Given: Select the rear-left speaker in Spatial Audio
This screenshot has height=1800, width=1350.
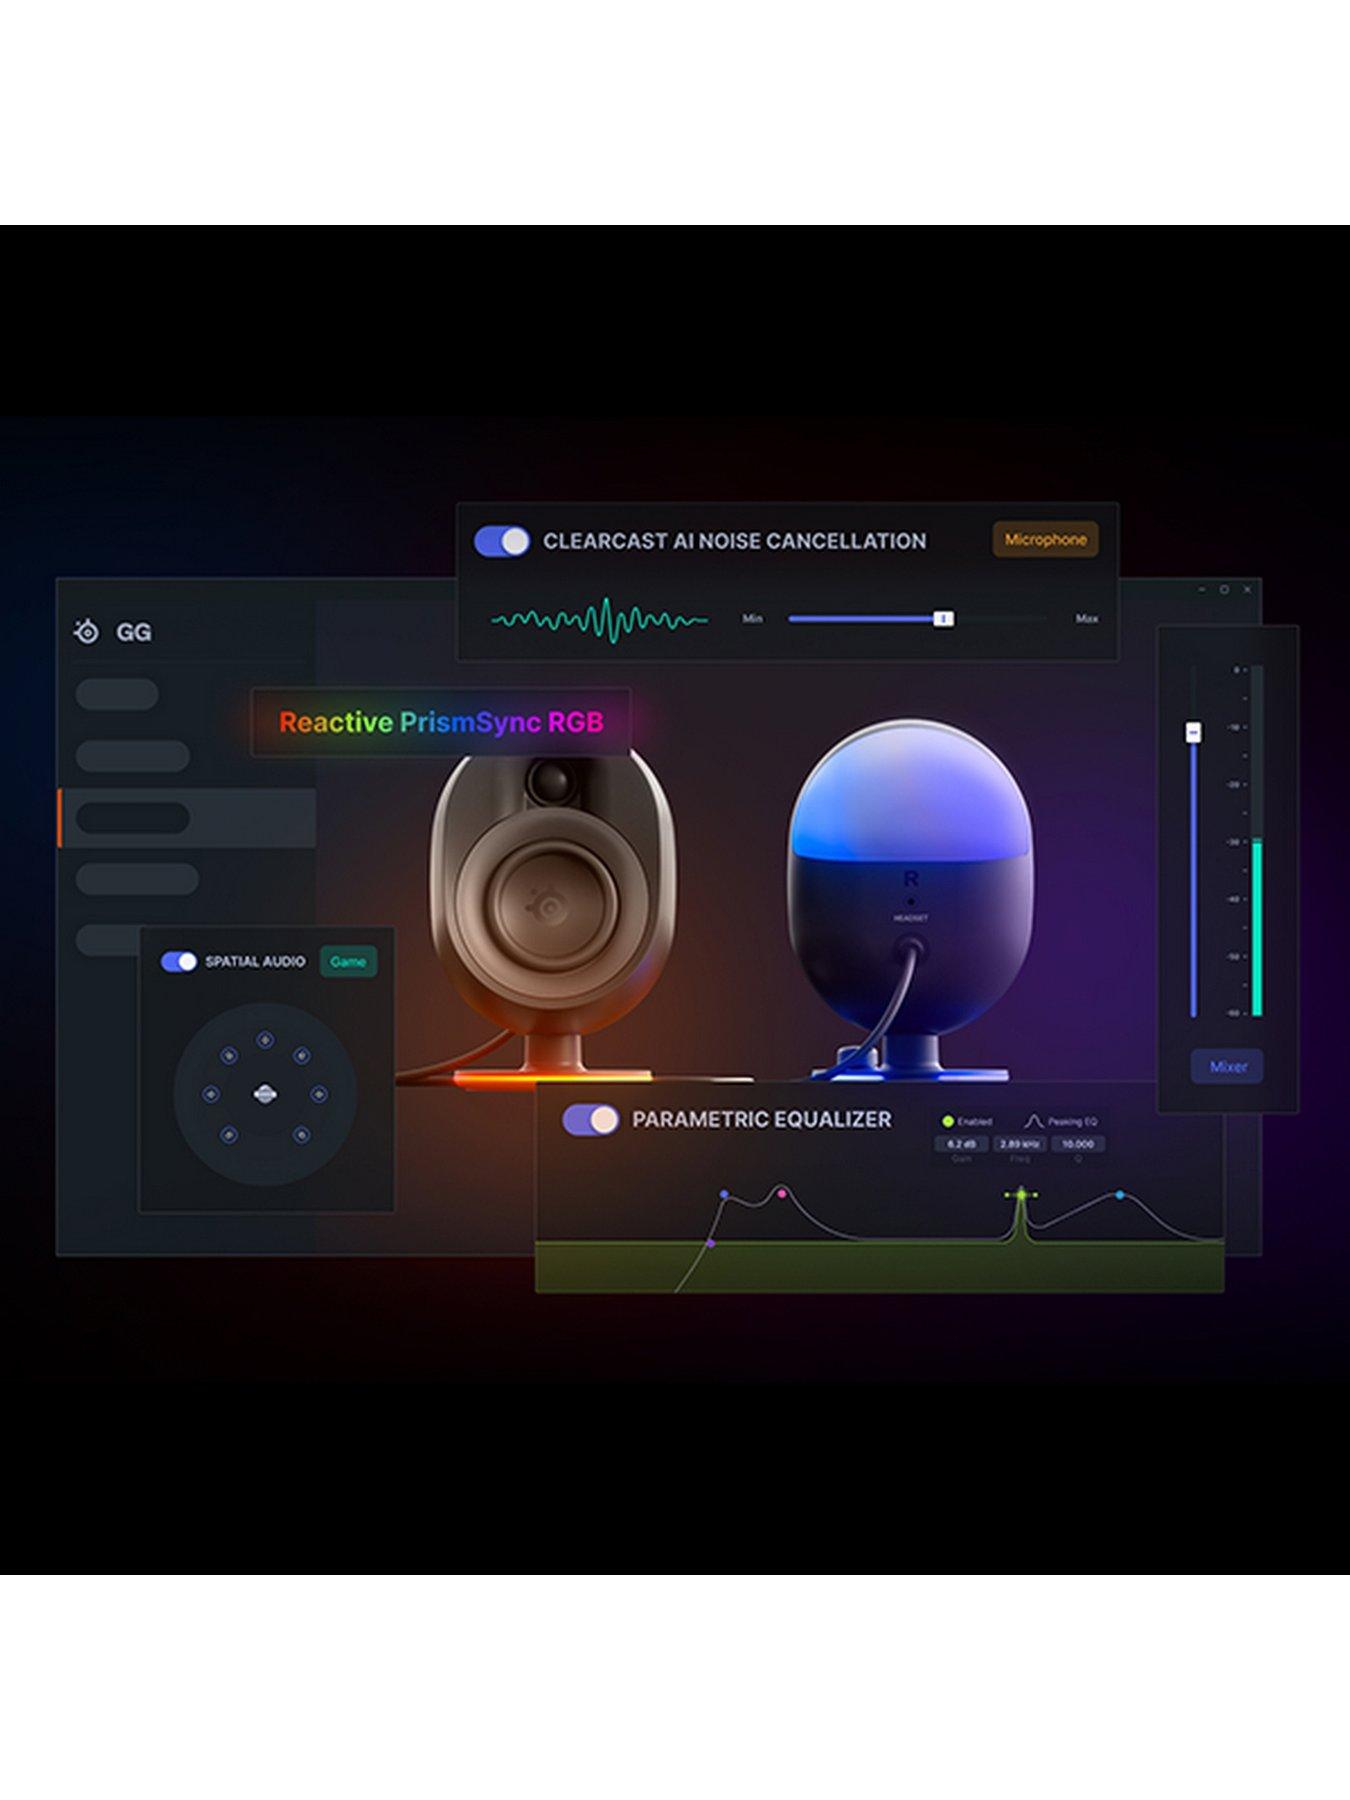Looking at the screenshot, I should coord(229,1134).
